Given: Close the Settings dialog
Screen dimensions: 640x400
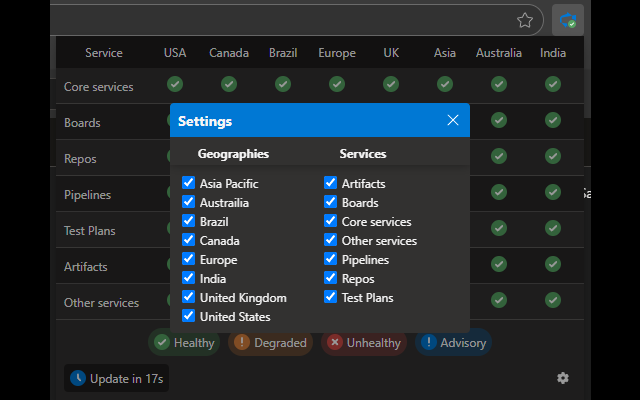Looking at the screenshot, I should tap(453, 120).
